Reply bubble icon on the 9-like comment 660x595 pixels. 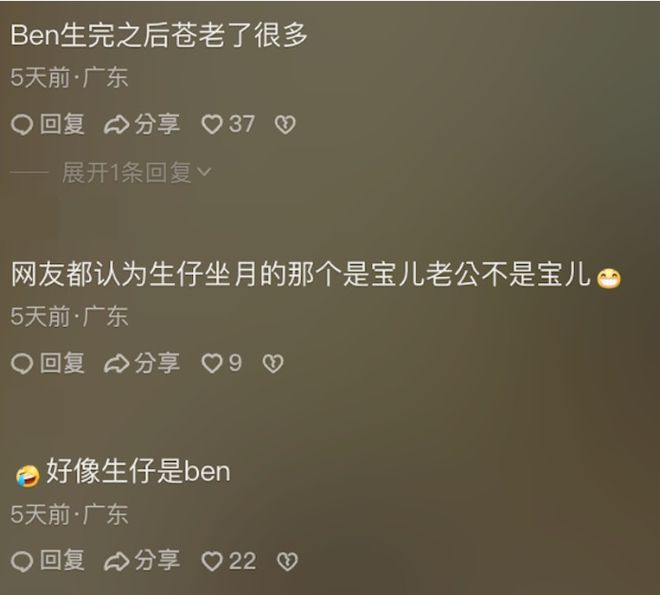(22, 364)
